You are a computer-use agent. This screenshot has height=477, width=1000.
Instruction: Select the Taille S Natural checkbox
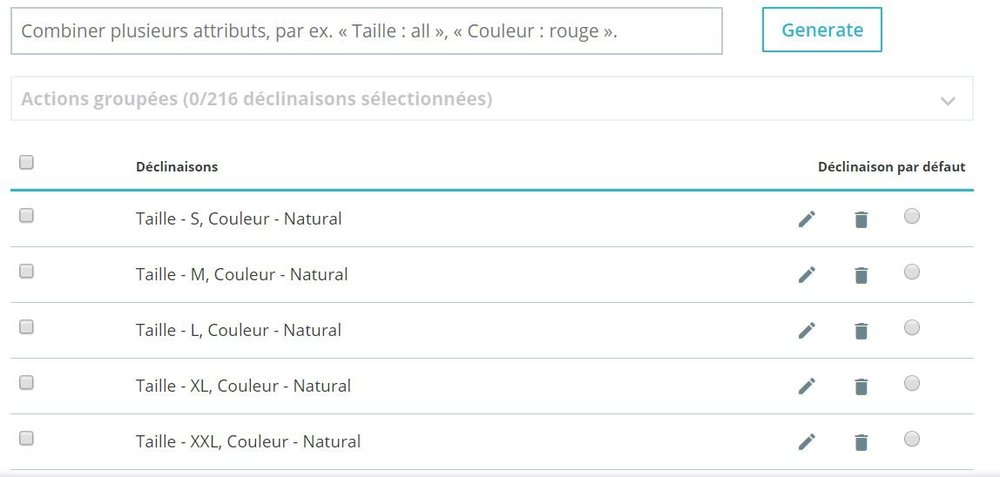point(27,215)
